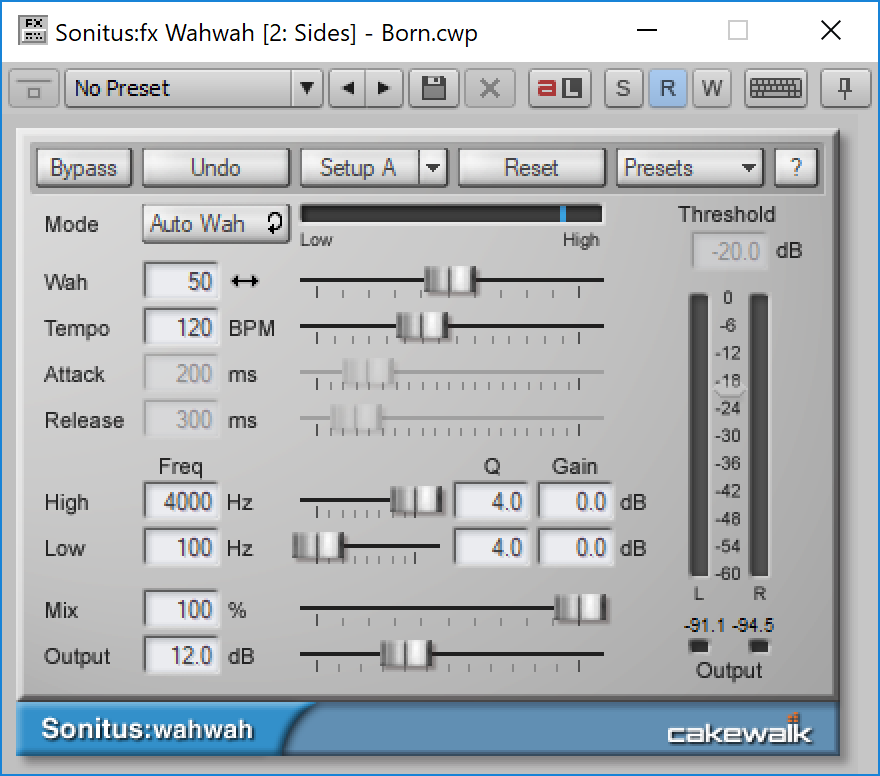Click the save preset disk icon

point(434,88)
